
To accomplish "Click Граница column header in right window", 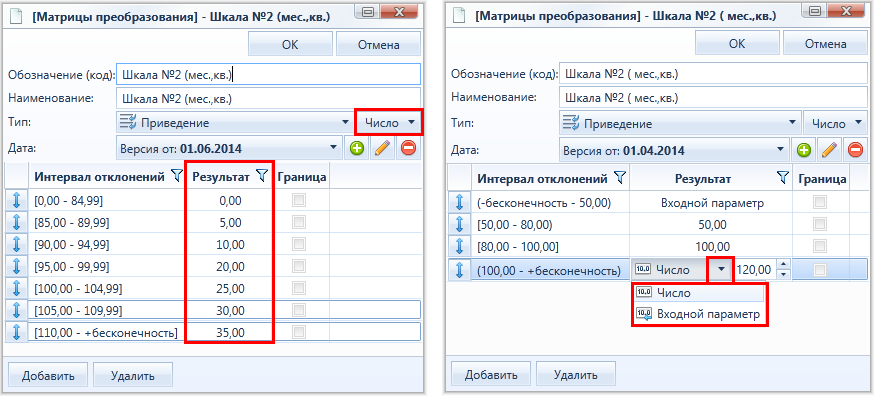I will click(822, 178).
